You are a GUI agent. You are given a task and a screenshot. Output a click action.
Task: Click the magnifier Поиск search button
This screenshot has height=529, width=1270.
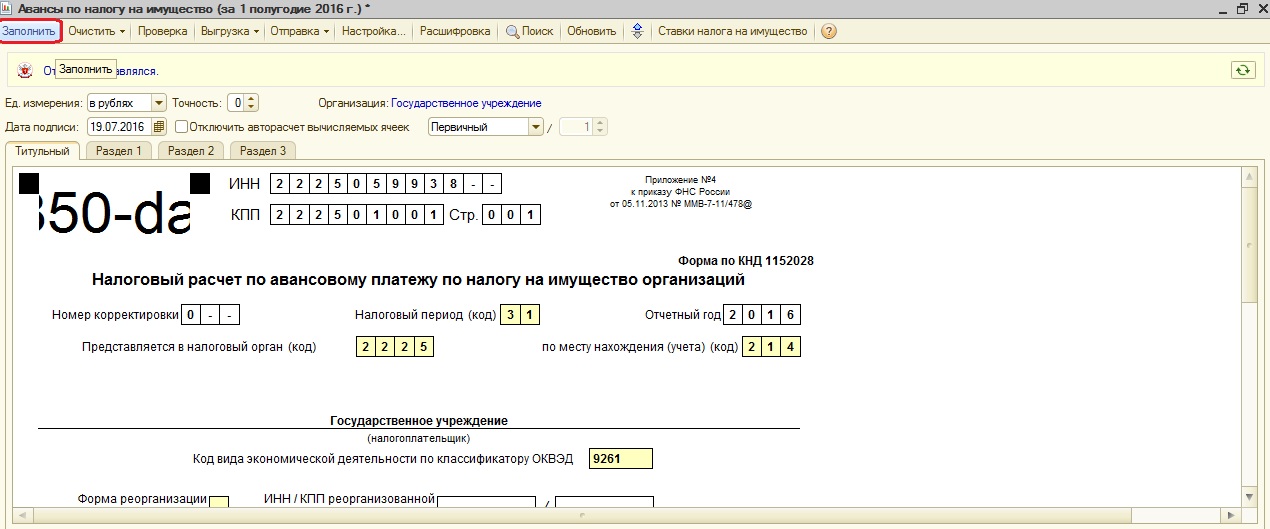coord(529,31)
